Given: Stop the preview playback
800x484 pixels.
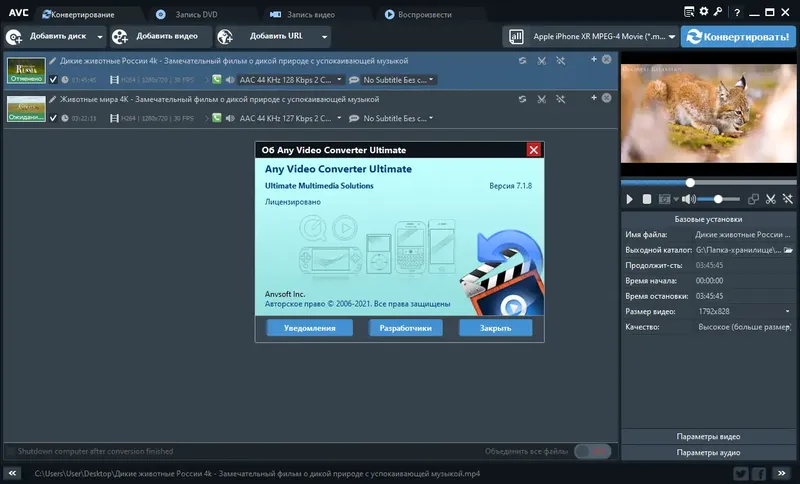Looking at the screenshot, I should (x=646, y=199).
